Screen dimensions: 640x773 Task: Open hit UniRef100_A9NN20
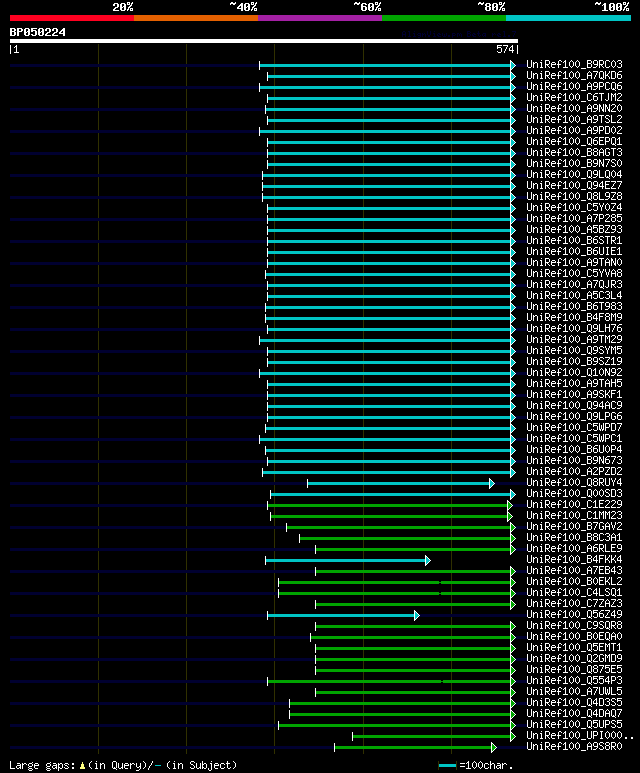click(574, 108)
